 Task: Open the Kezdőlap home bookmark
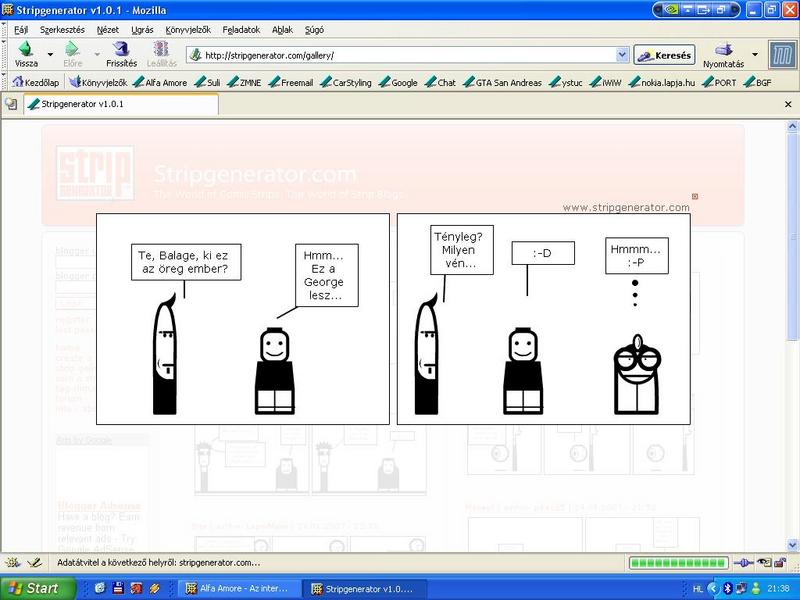click(x=36, y=82)
